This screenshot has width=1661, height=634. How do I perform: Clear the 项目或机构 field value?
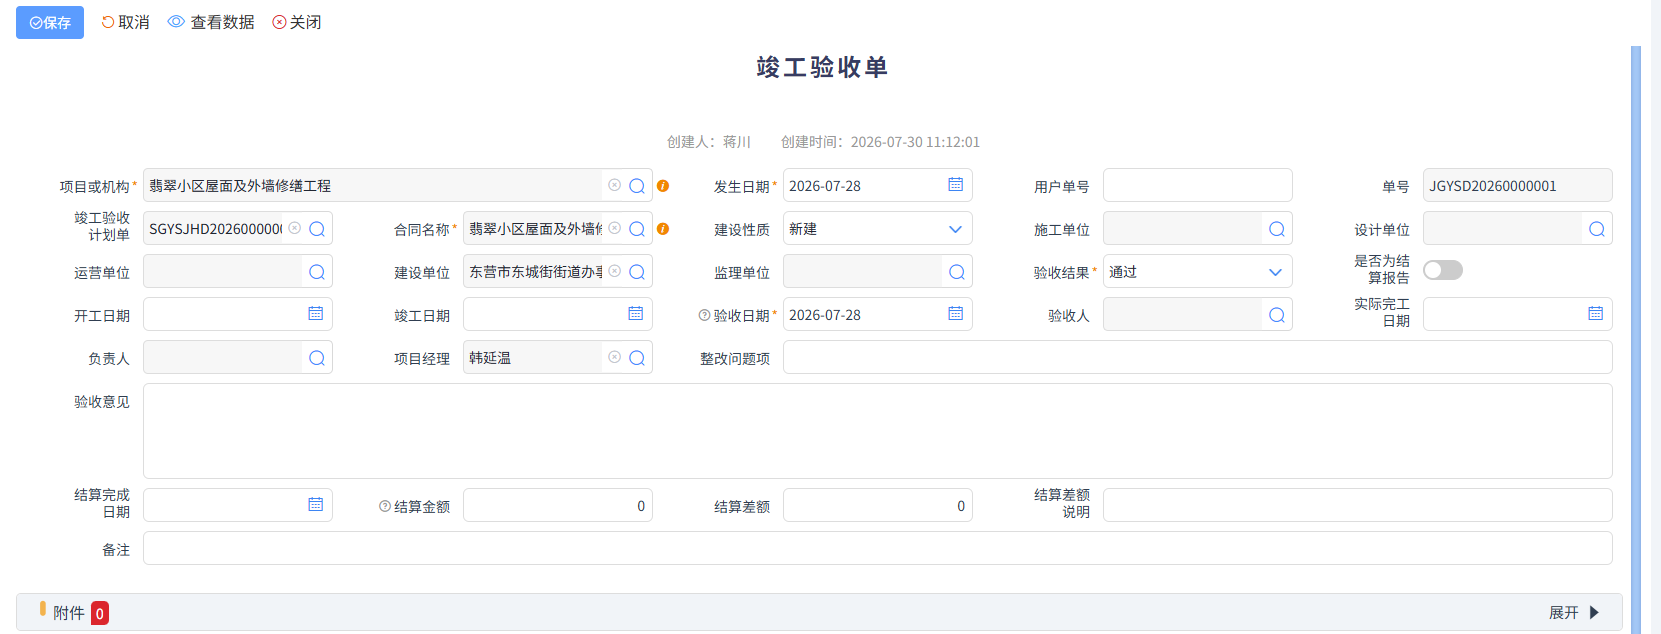[x=614, y=185]
